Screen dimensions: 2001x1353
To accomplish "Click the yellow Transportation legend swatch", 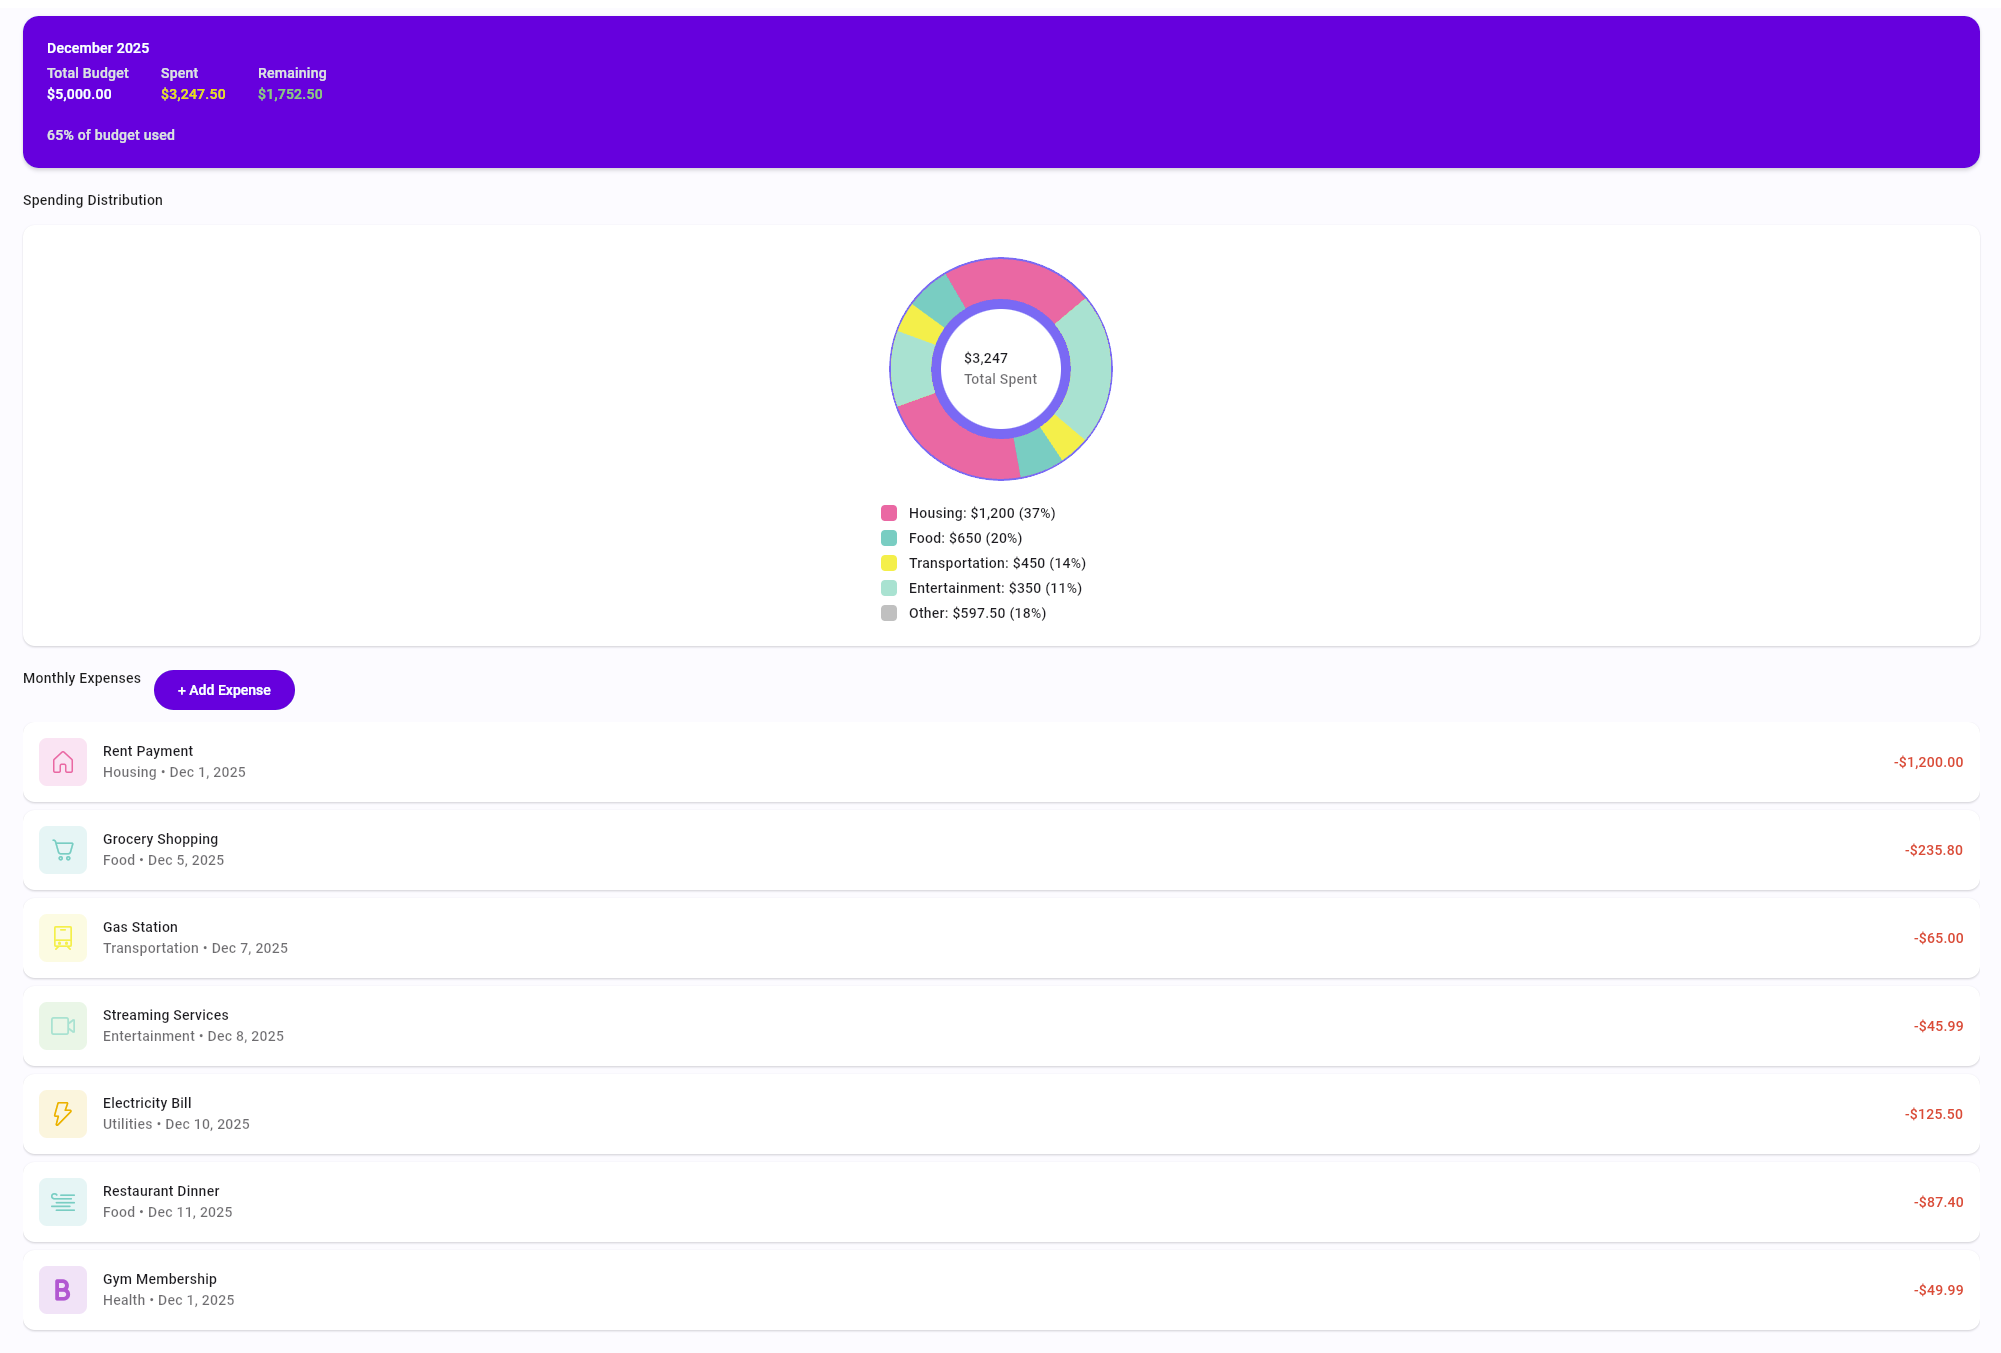I will point(889,563).
